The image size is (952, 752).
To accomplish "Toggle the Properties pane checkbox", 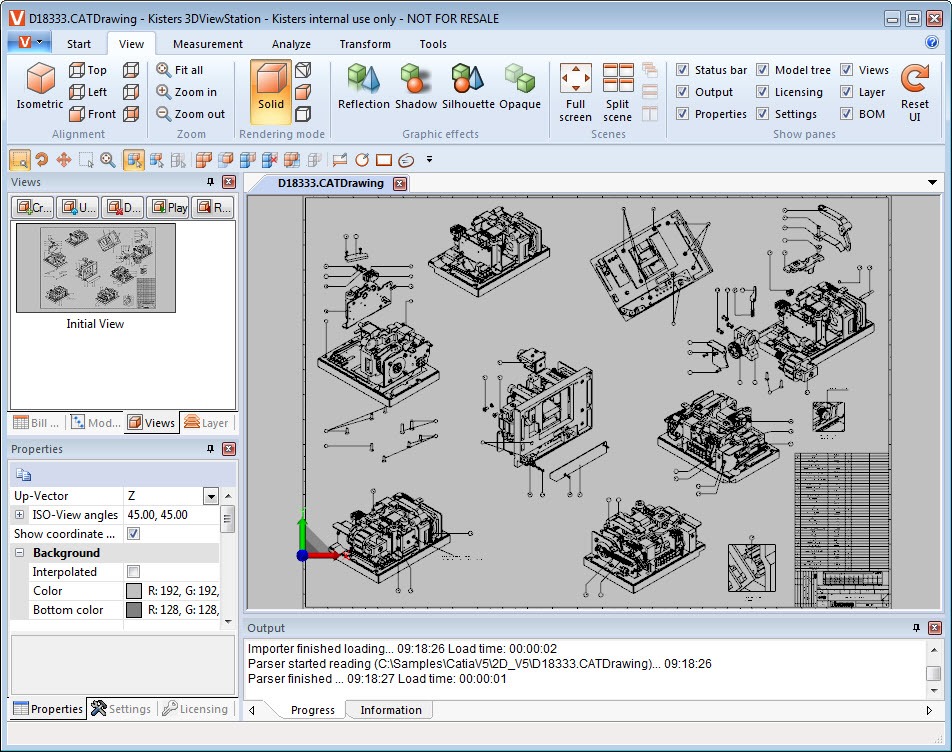I will [682, 113].
